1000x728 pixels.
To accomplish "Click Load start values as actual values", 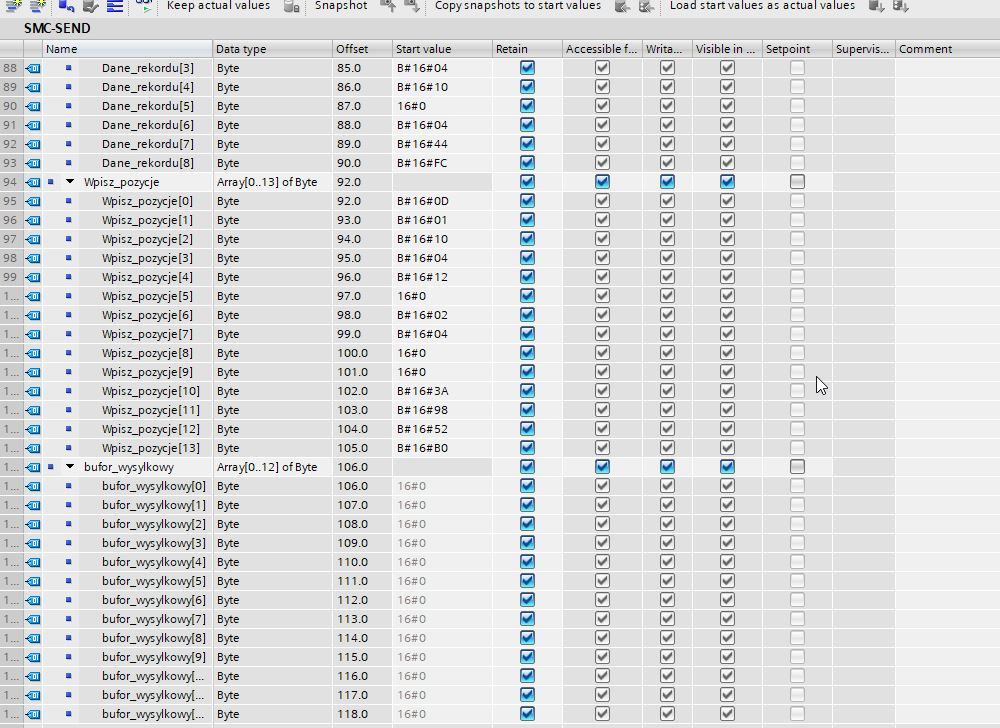I will [762, 6].
